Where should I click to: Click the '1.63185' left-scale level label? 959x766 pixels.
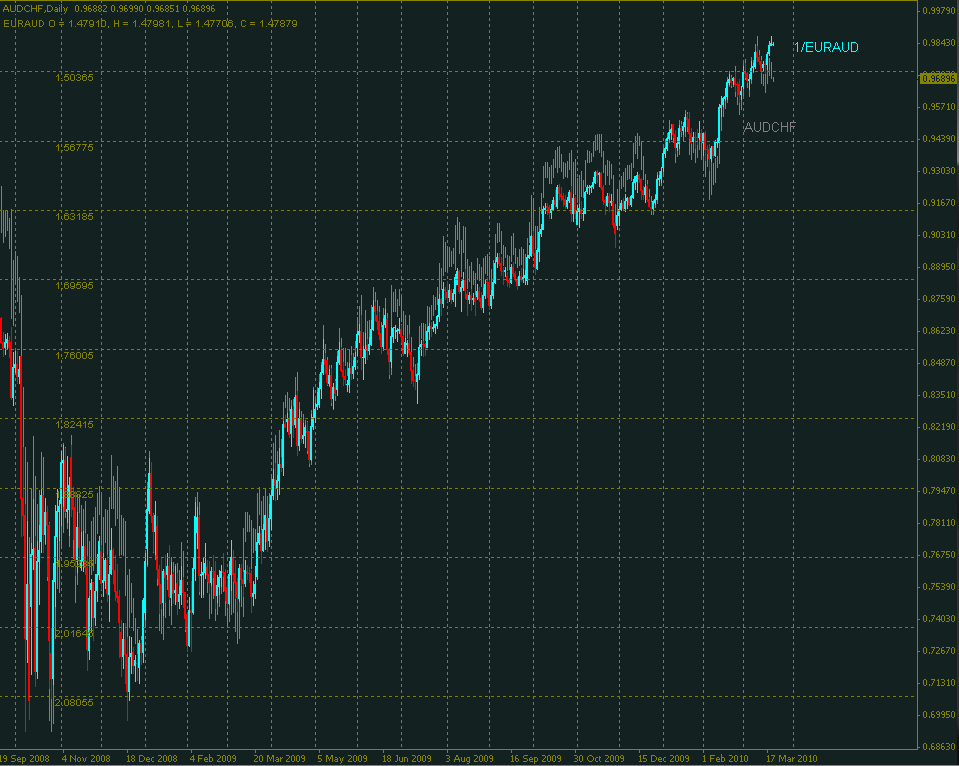pos(75,217)
